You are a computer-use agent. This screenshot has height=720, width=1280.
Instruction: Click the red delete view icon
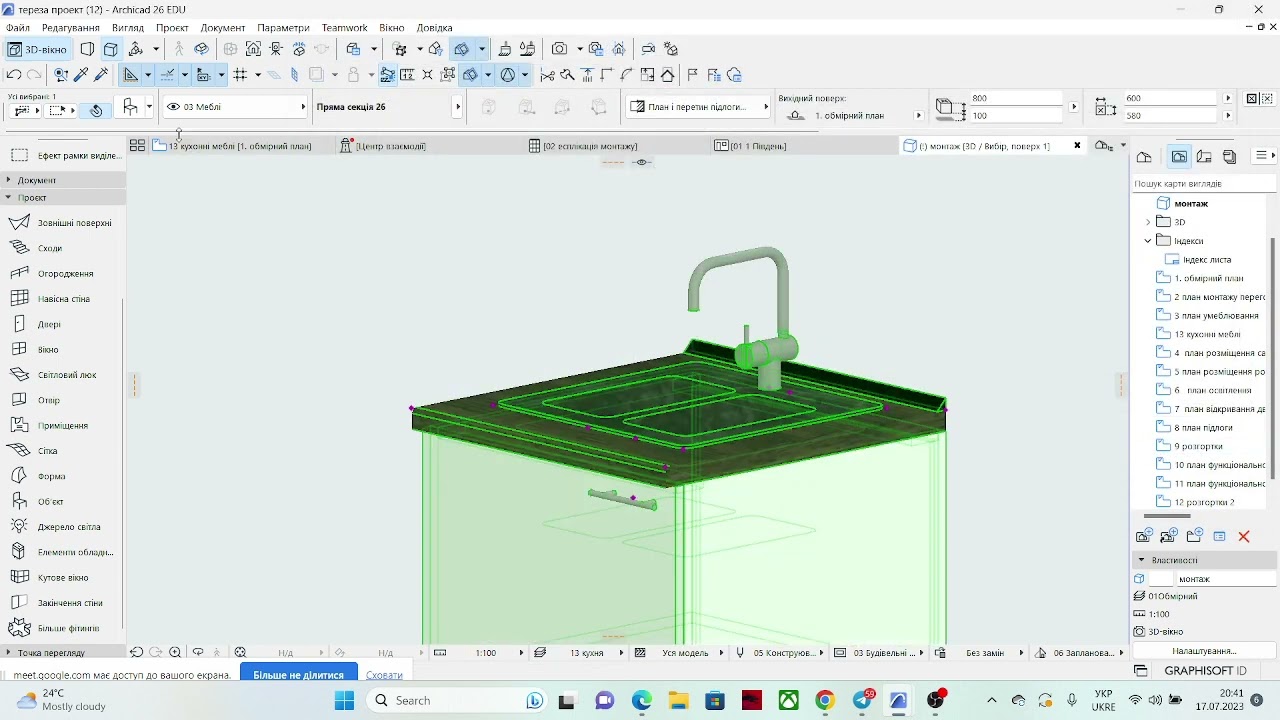click(x=1244, y=537)
